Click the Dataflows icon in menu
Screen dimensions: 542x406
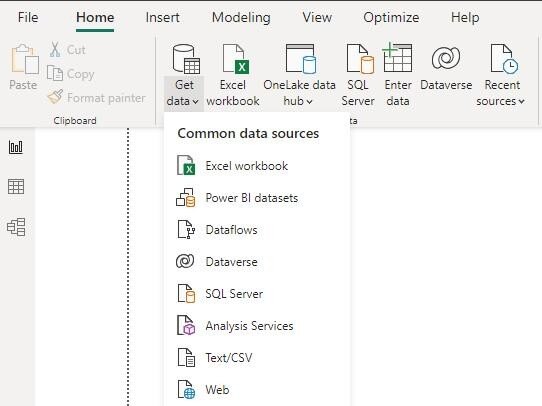click(186, 229)
